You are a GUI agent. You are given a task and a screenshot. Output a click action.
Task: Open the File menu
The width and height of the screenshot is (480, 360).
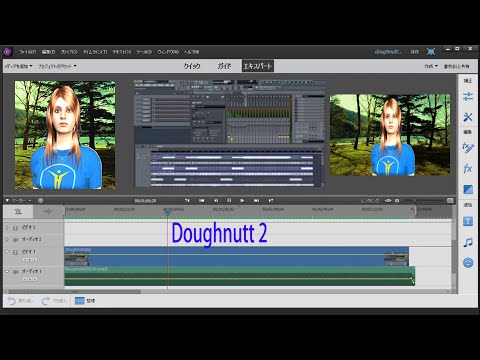tap(27, 52)
